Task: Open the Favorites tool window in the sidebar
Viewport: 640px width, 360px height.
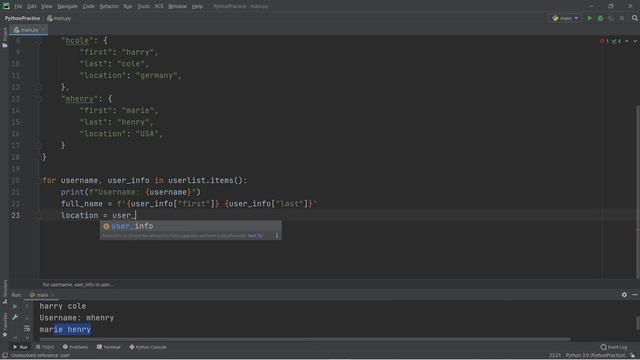Action: tap(4, 325)
